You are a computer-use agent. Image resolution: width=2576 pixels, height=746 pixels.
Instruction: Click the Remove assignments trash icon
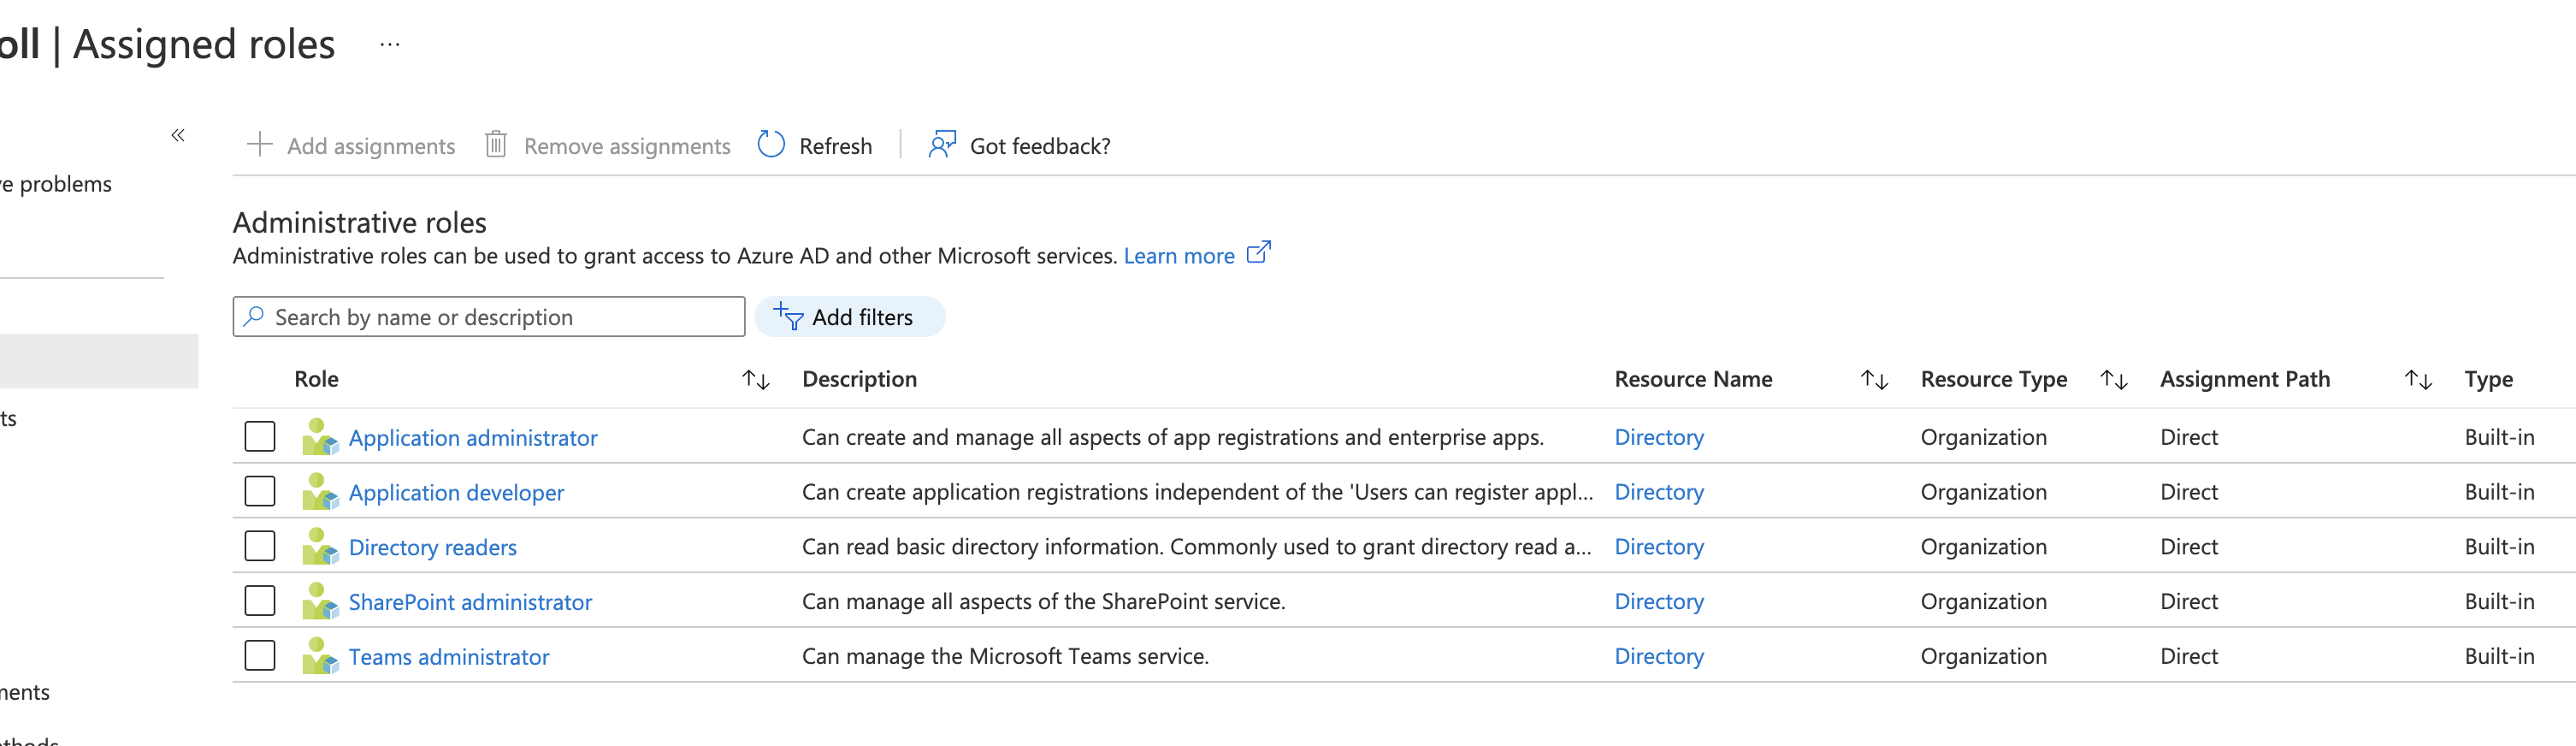496,145
